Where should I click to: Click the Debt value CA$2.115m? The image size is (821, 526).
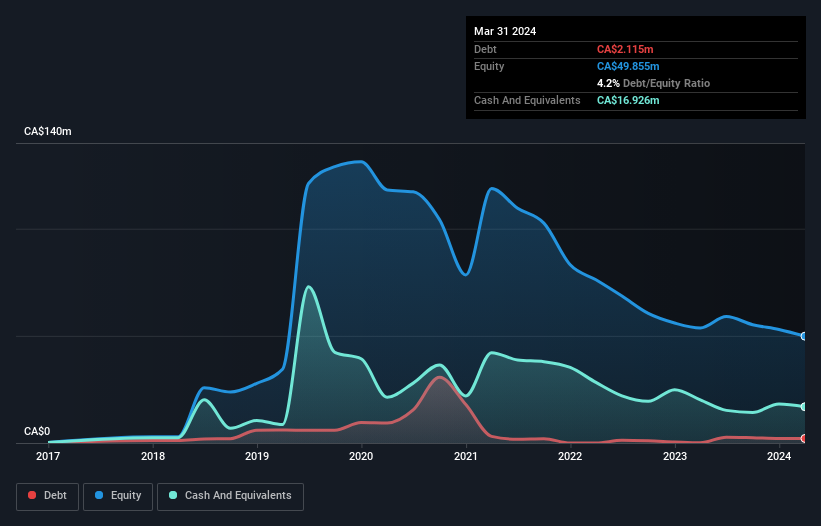625,49
